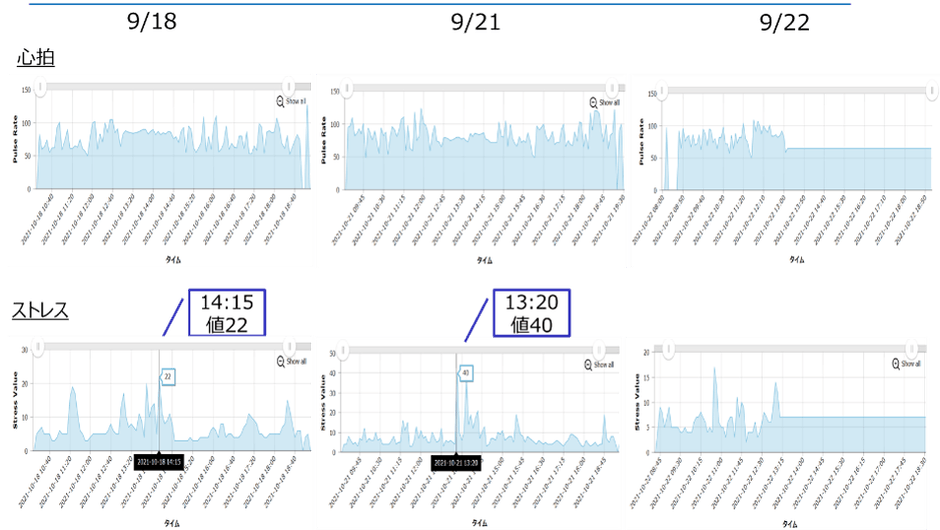Click Show all magnifier on 9/18 stress chart

click(x=281, y=362)
